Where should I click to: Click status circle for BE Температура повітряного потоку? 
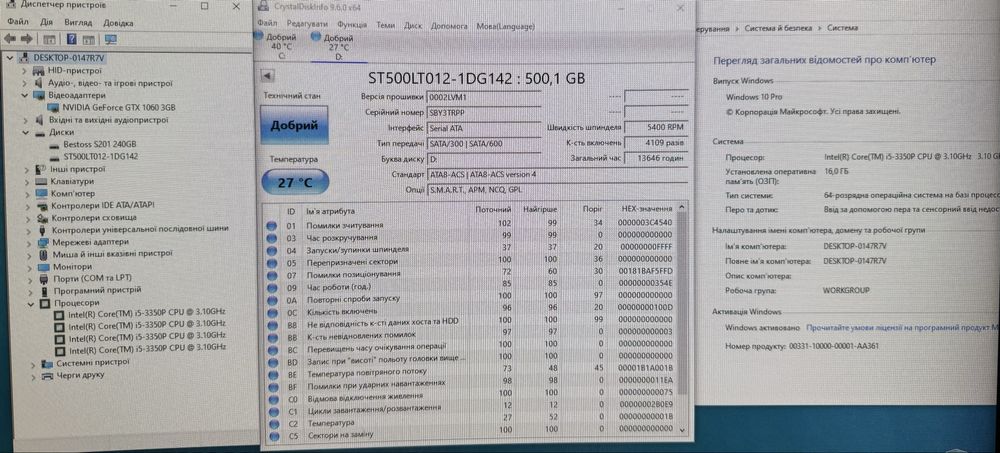coord(274,375)
